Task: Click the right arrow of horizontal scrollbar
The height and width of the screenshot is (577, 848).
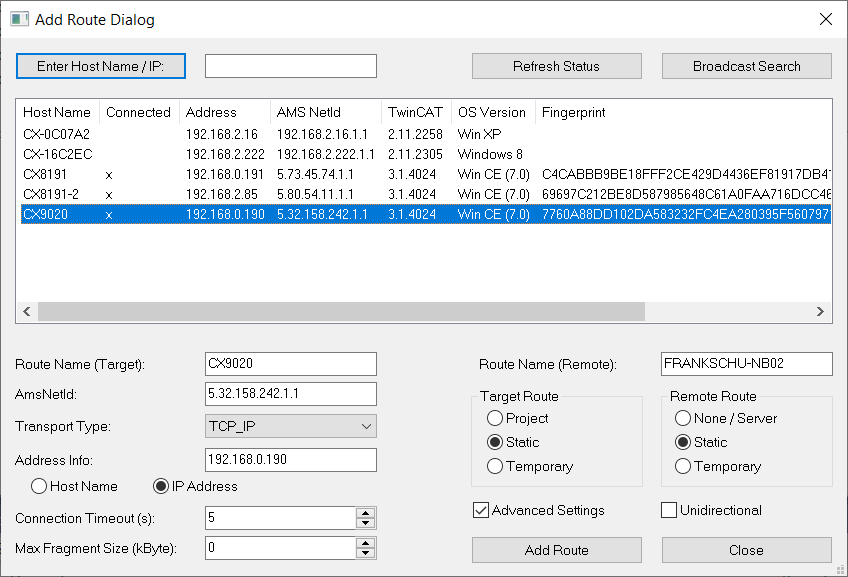Action: pos(820,311)
